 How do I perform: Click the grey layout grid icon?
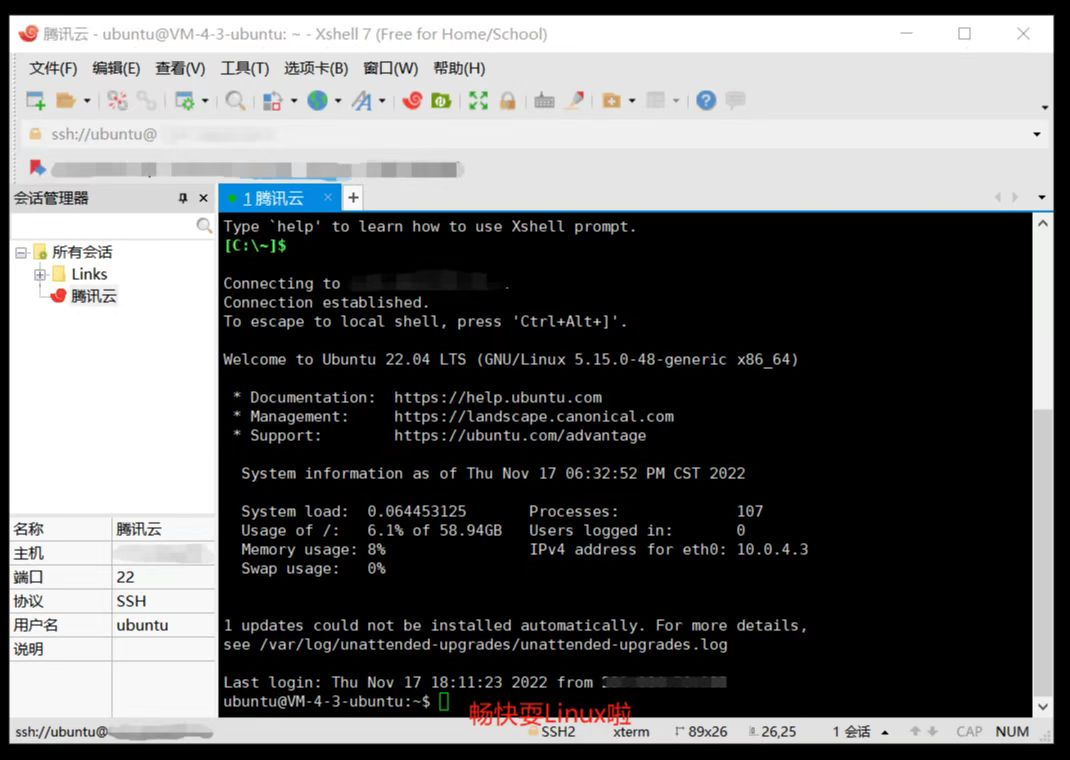656,101
